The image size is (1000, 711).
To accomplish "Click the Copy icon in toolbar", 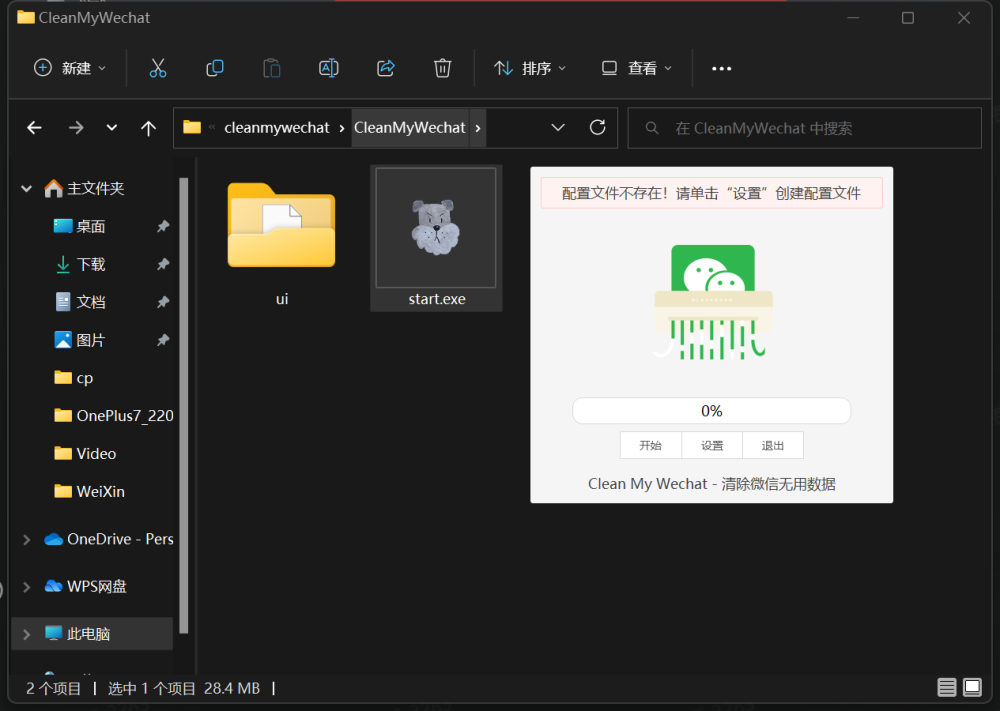I will point(214,68).
